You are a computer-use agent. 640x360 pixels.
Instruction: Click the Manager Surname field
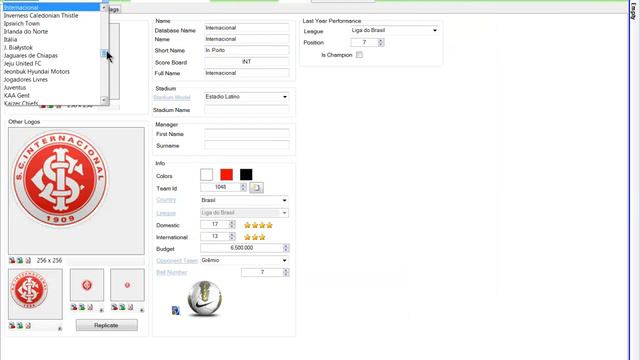tap(246, 145)
